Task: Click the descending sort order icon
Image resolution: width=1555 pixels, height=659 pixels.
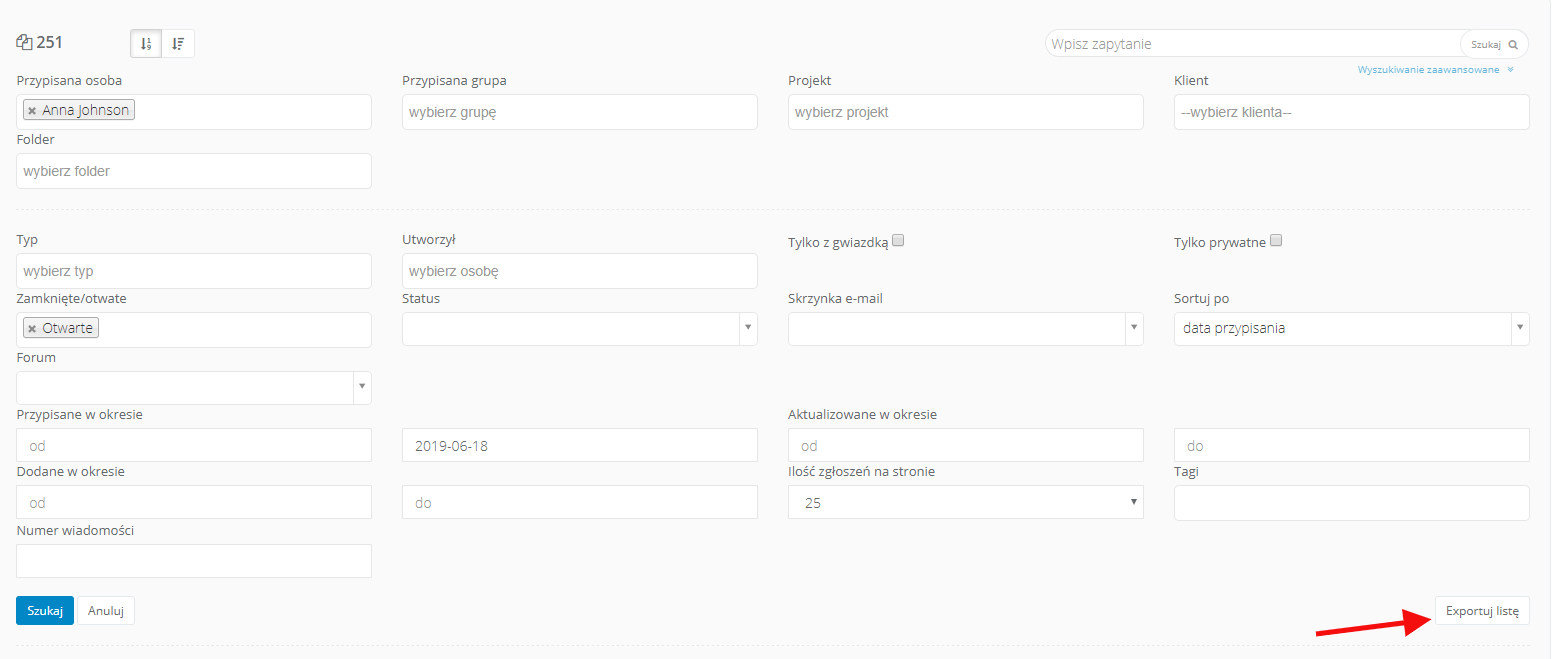Action: 178,44
